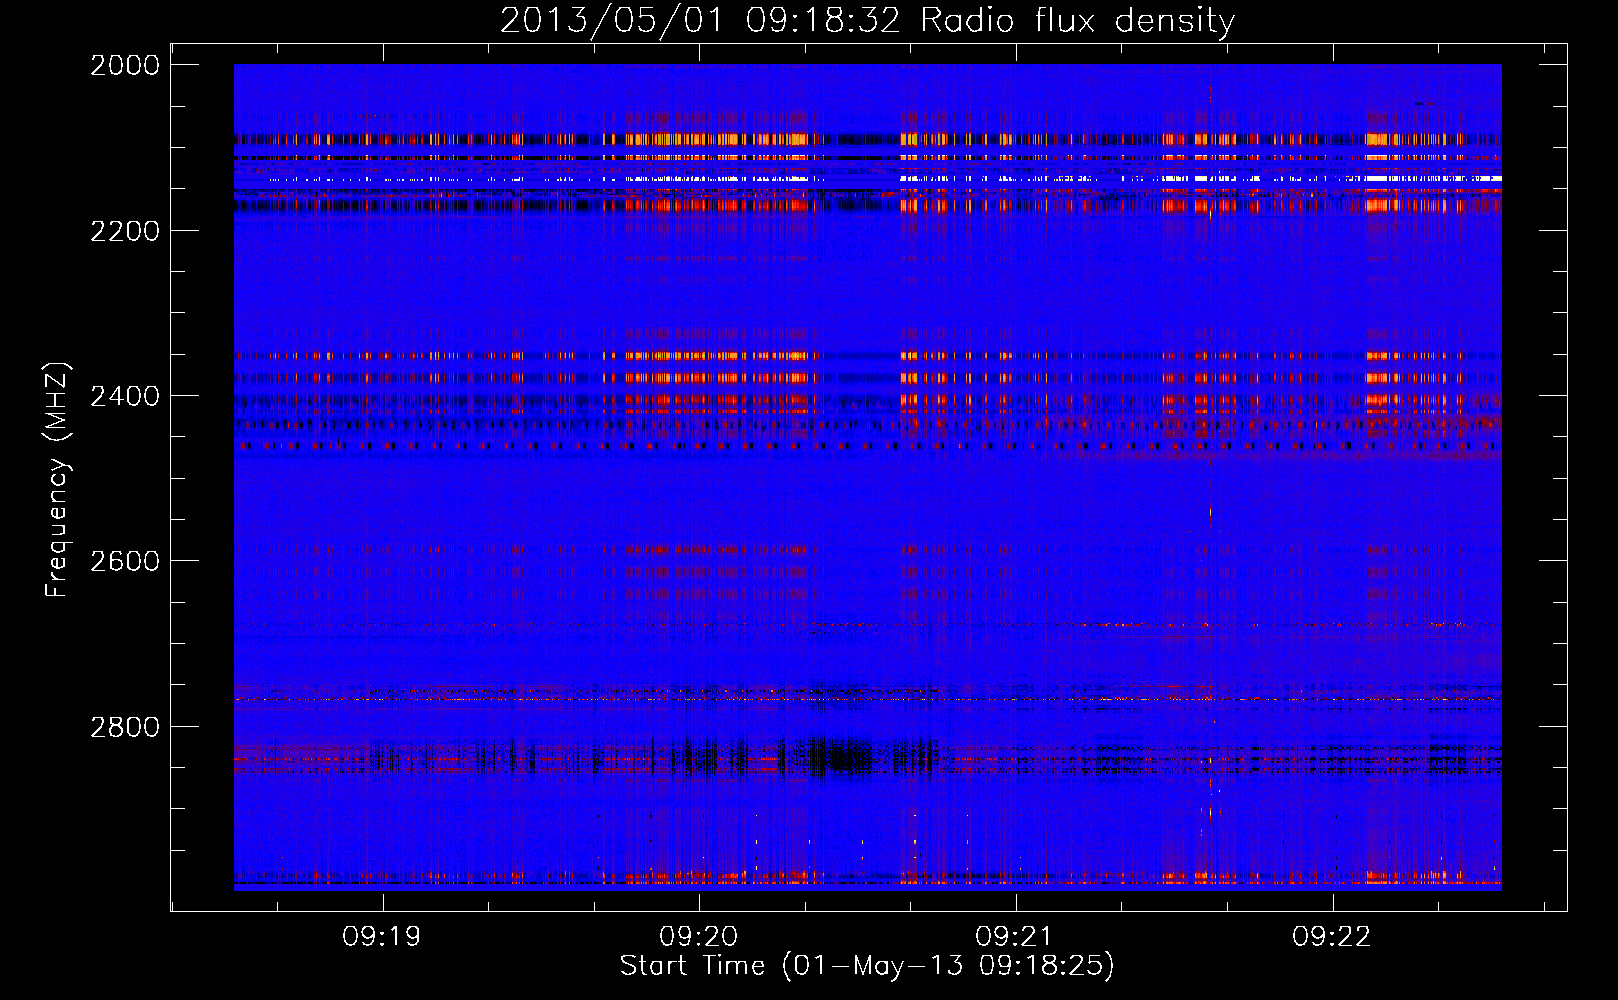Click the 2600 frequency axis label
Image resolution: width=1618 pixels, height=1000 pixels.
125,561
